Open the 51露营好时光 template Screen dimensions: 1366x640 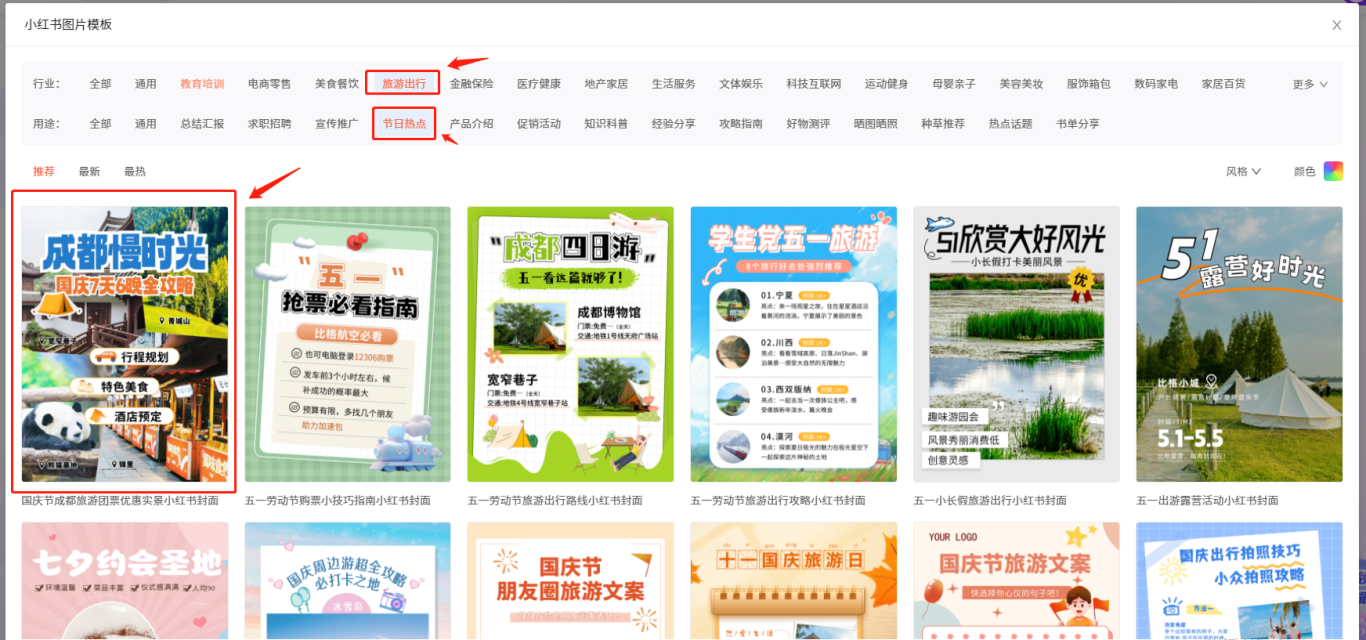pos(1239,344)
